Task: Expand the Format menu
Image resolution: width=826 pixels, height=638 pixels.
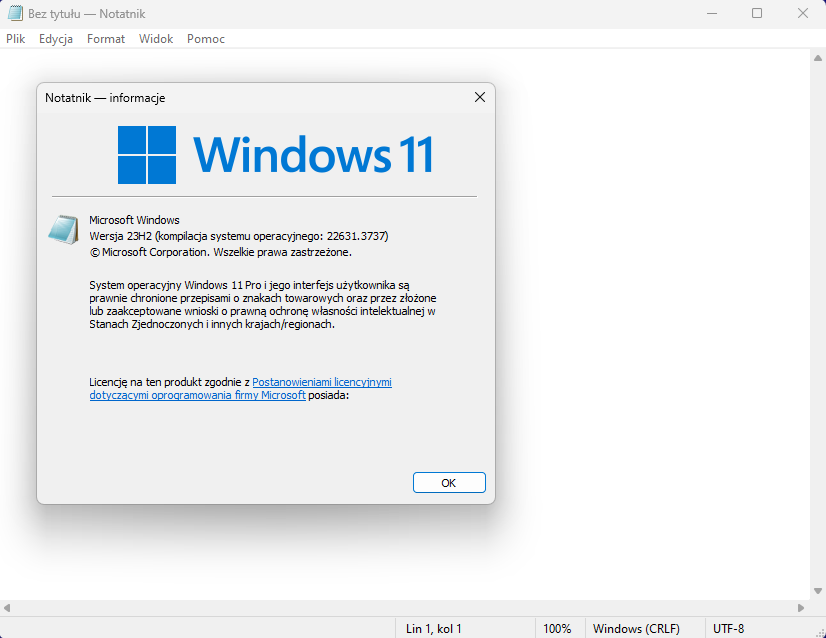Action: pos(106,39)
